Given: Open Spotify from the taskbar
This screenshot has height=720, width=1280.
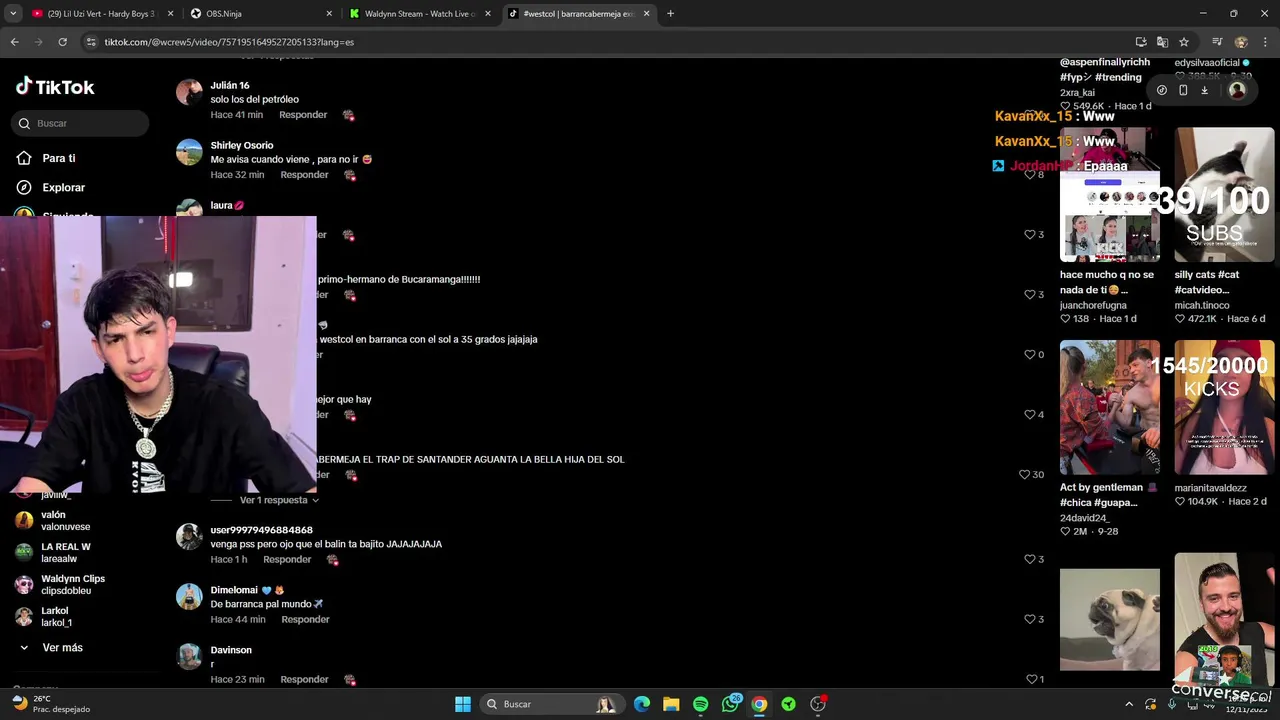Looking at the screenshot, I should [700, 704].
